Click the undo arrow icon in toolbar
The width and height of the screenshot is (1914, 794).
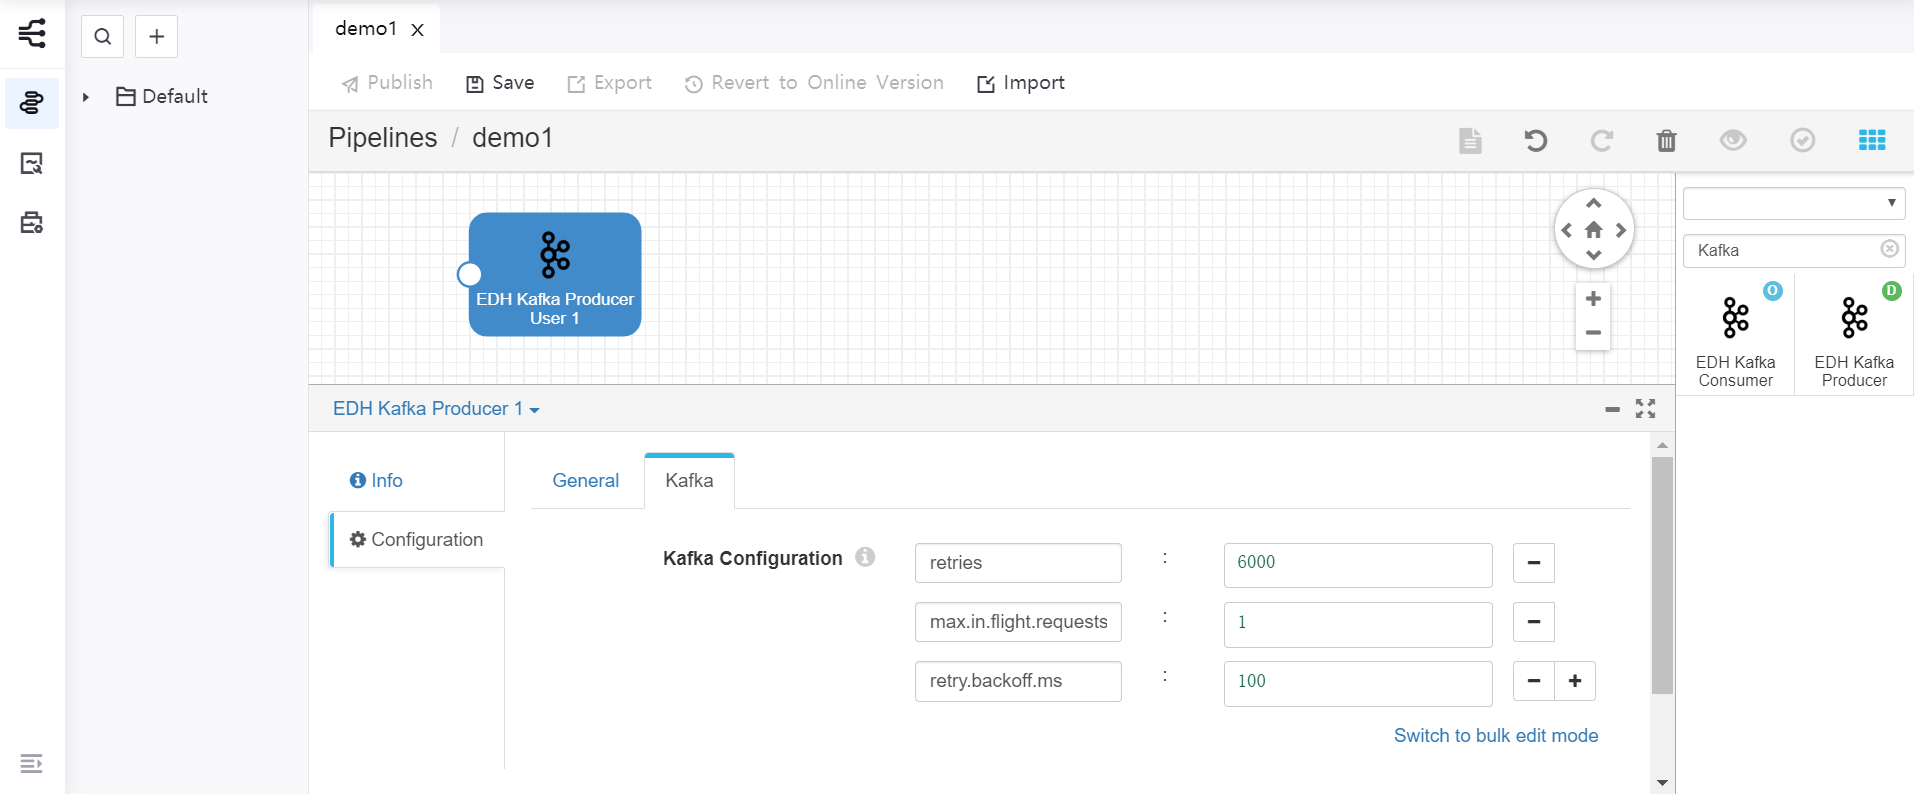1535,141
